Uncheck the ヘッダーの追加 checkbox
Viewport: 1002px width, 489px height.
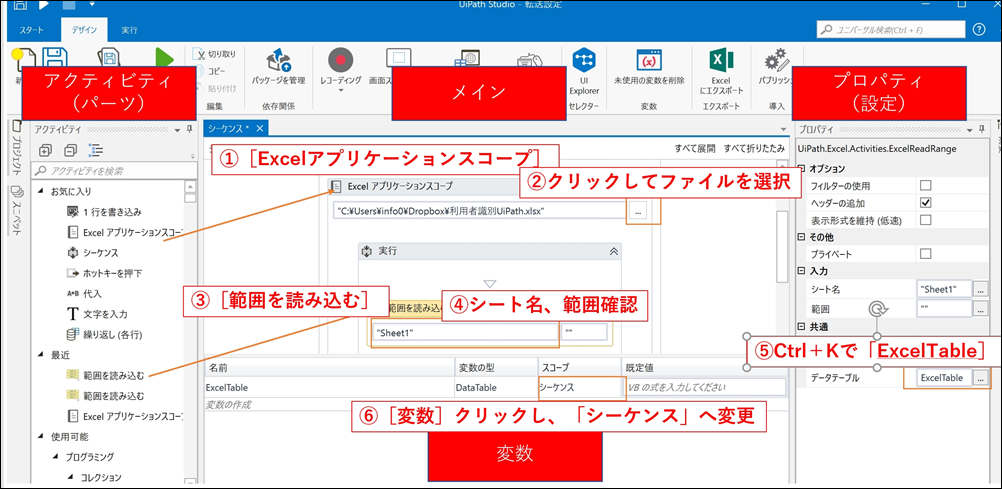(x=925, y=203)
